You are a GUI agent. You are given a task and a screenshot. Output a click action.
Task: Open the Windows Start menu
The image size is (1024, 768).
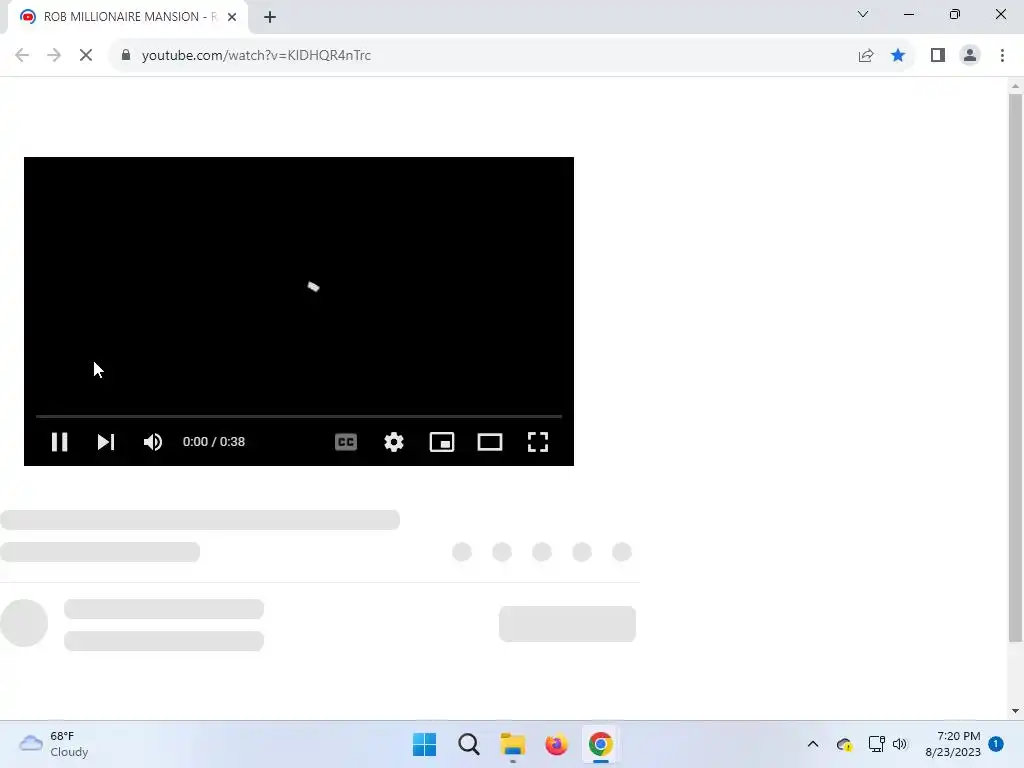424,744
